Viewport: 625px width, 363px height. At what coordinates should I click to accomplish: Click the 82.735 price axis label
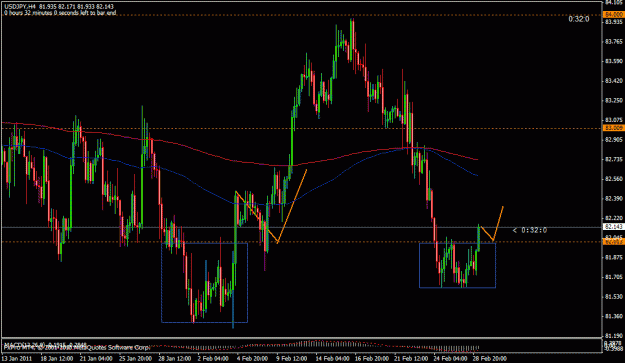[x=614, y=159]
